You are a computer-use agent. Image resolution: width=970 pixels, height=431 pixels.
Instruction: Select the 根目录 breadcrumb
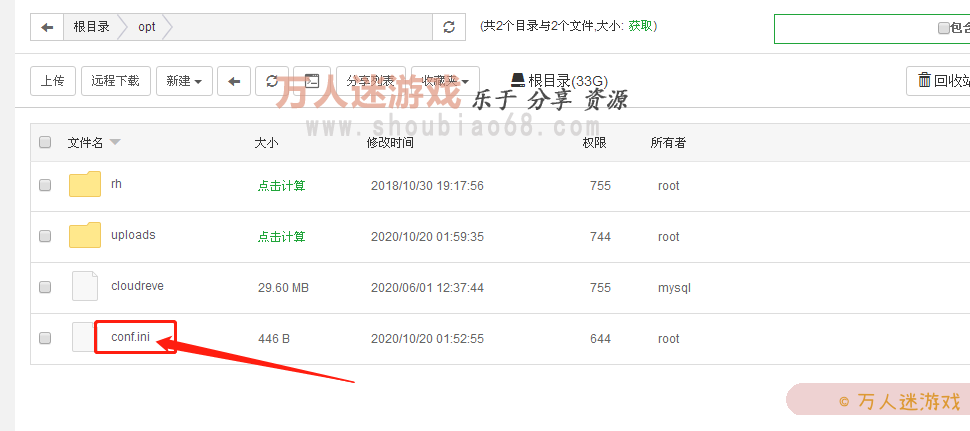[x=92, y=27]
